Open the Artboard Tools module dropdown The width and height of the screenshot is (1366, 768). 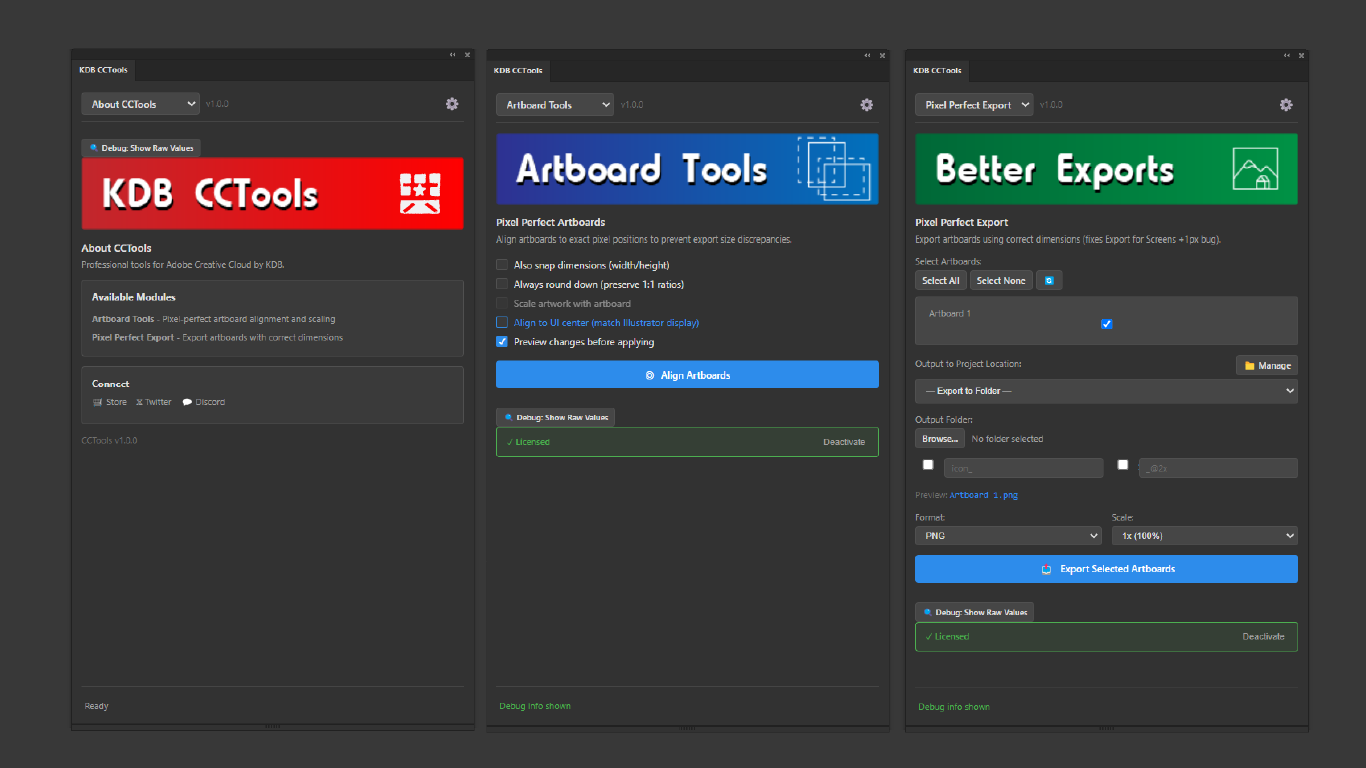[555, 105]
